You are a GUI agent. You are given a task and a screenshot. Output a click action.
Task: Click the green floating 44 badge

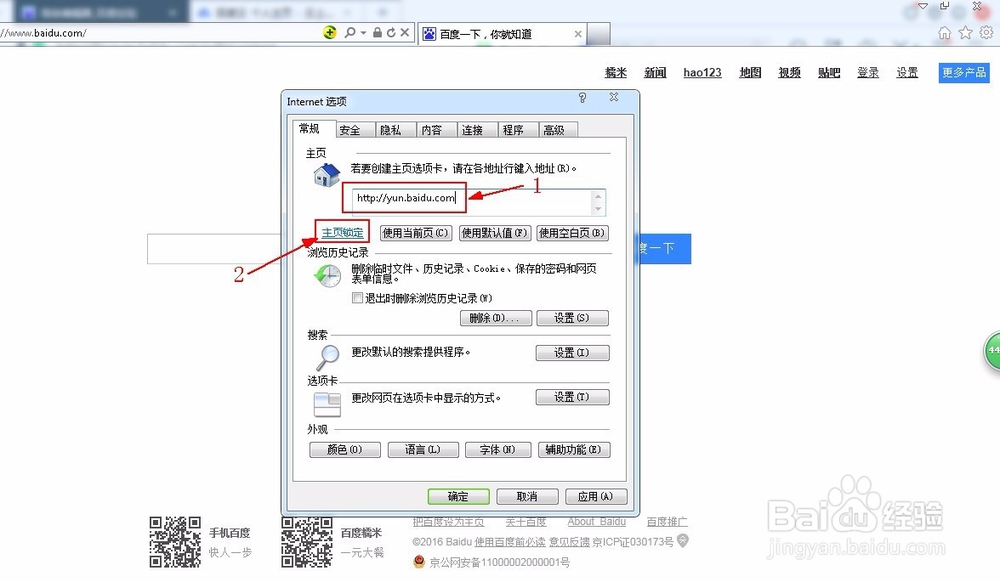pos(992,351)
